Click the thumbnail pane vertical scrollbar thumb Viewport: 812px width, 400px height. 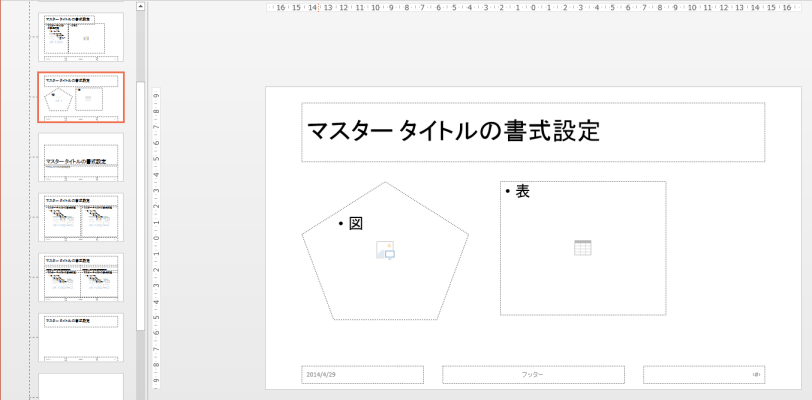coord(140,206)
